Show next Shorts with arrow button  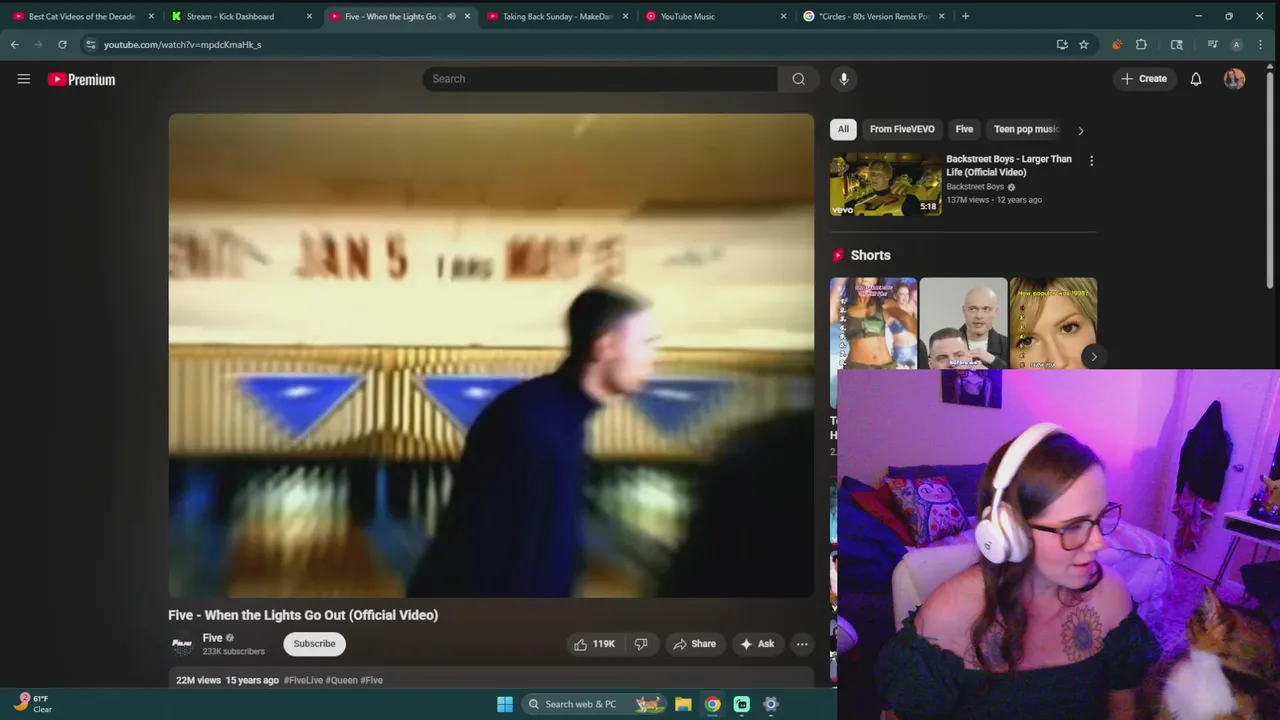pos(1094,357)
